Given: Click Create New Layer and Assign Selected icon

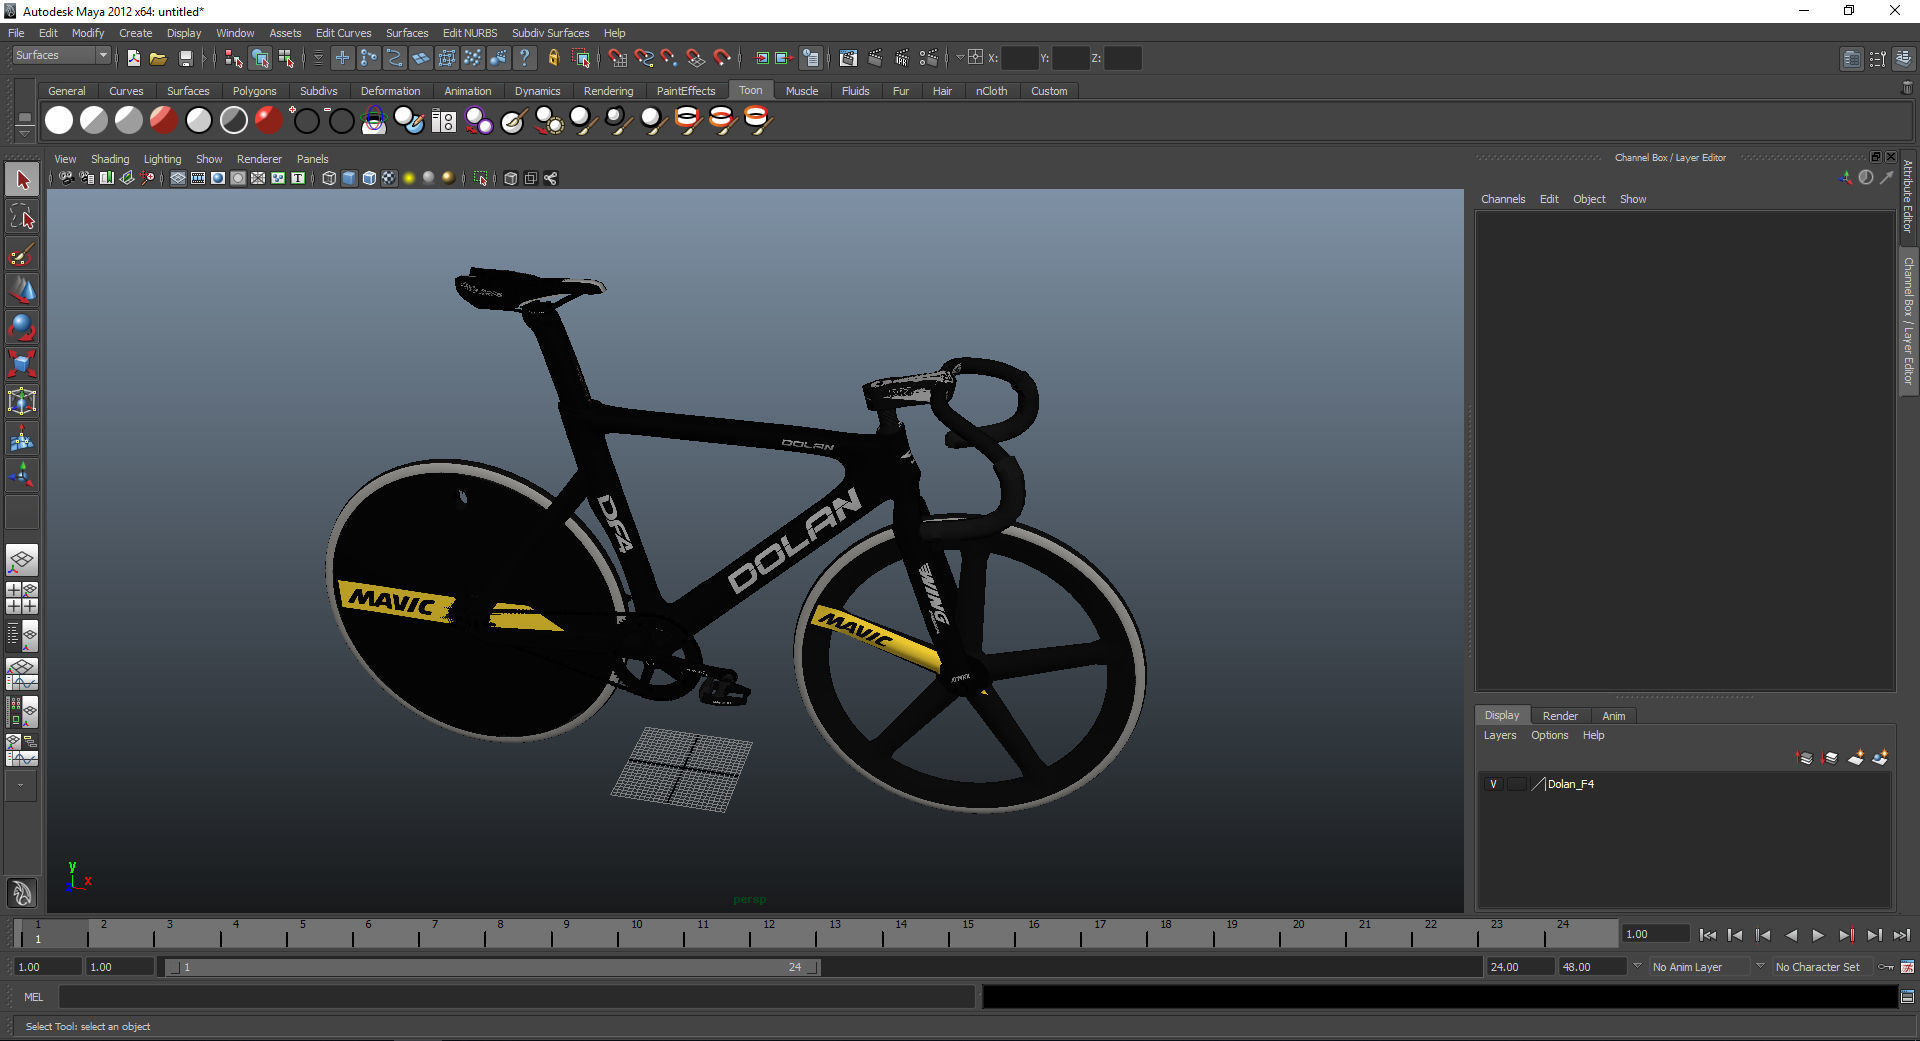Looking at the screenshot, I should pos(1880,758).
